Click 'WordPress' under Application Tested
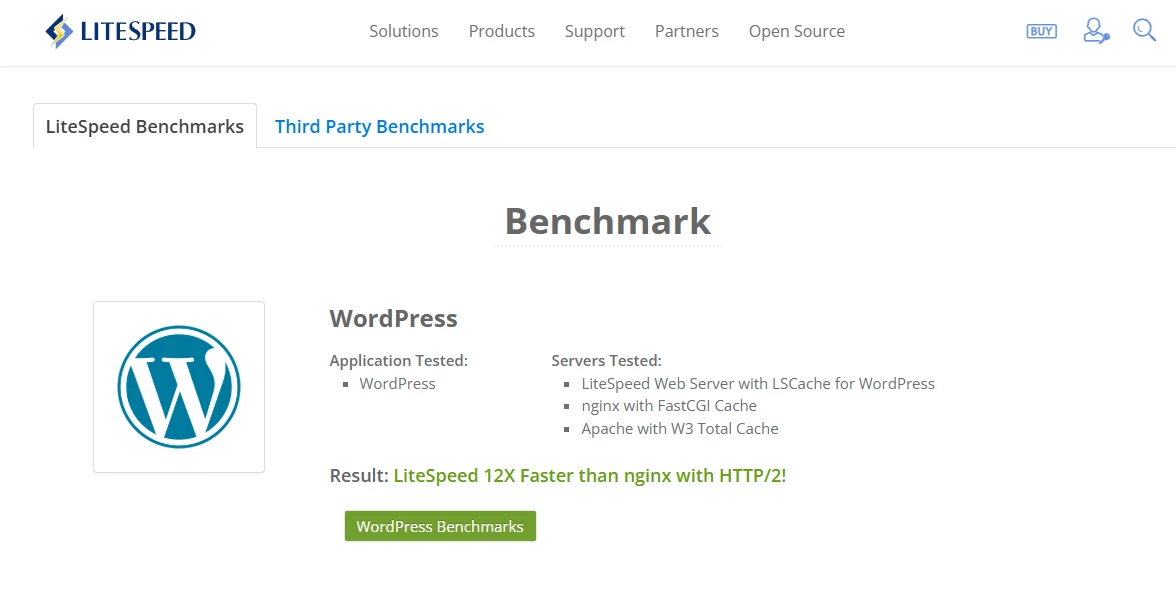Viewport: 1176px width, 592px height. pyautogui.click(x=398, y=383)
